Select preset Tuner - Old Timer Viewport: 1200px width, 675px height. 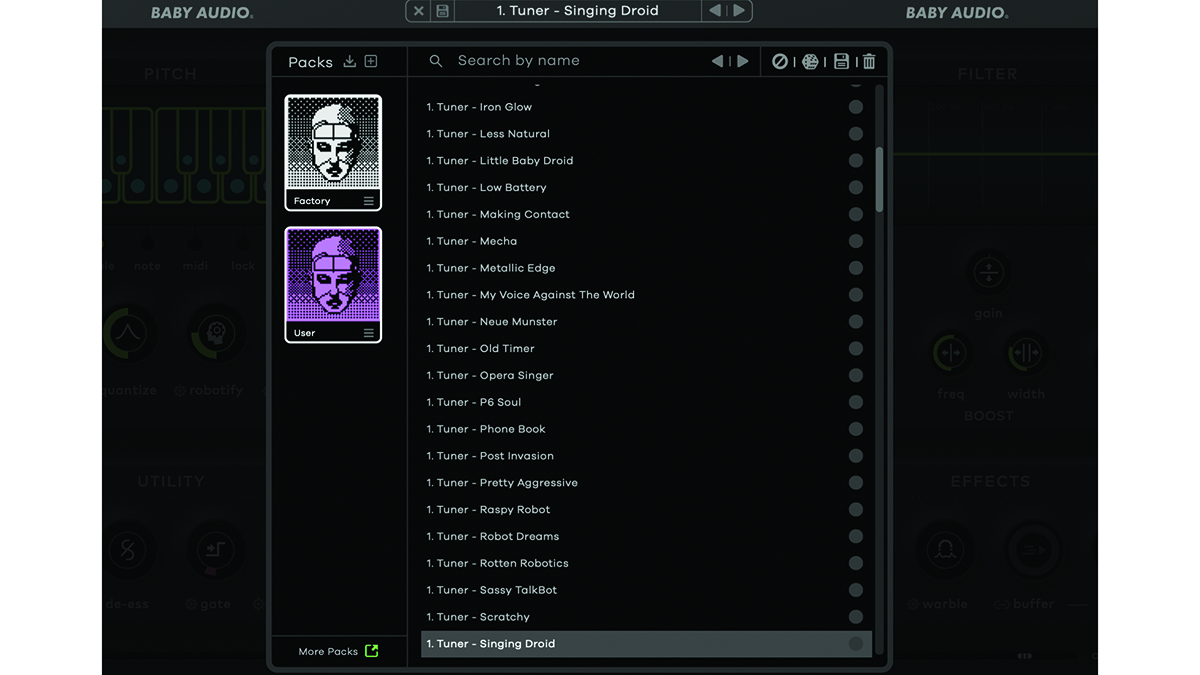click(x=646, y=349)
